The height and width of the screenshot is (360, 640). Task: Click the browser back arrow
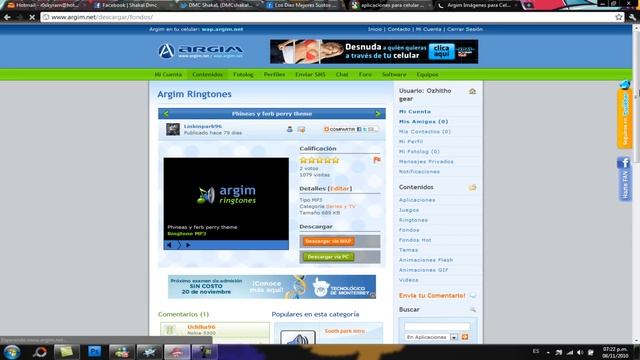[x=7, y=17]
